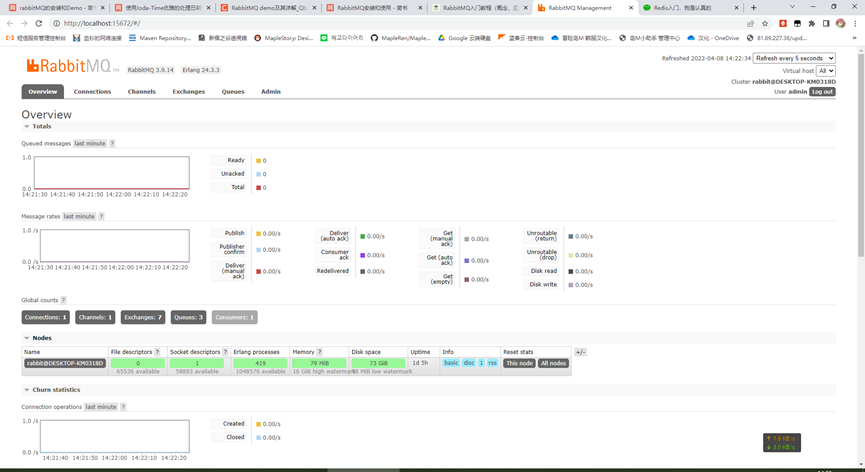Bookmark this page with star icon

765,23
